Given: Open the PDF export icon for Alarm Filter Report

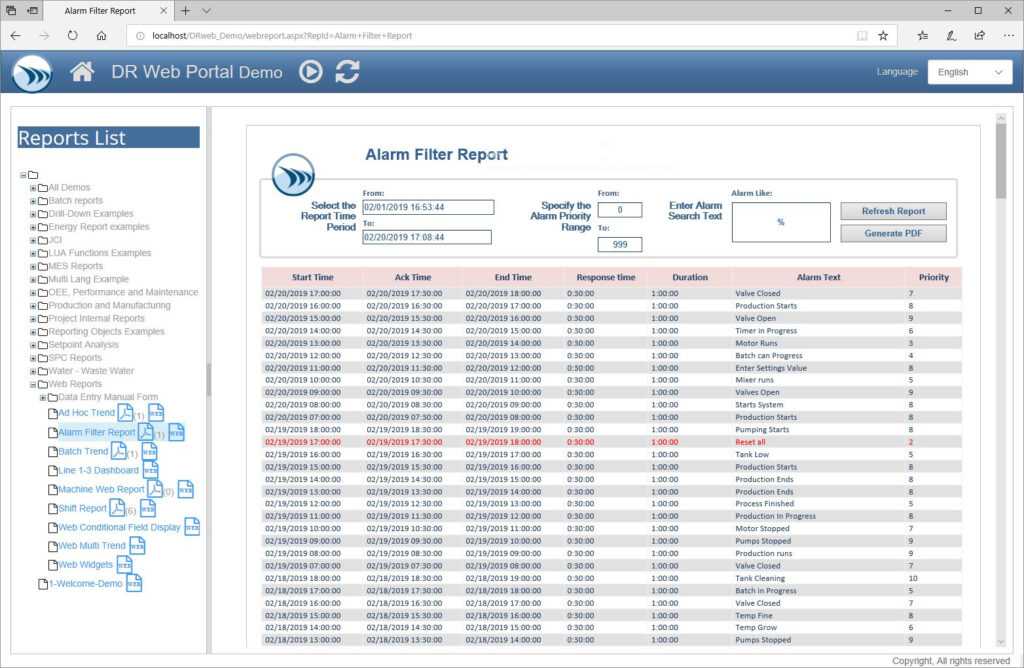Looking at the screenshot, I should pos(145,434).
